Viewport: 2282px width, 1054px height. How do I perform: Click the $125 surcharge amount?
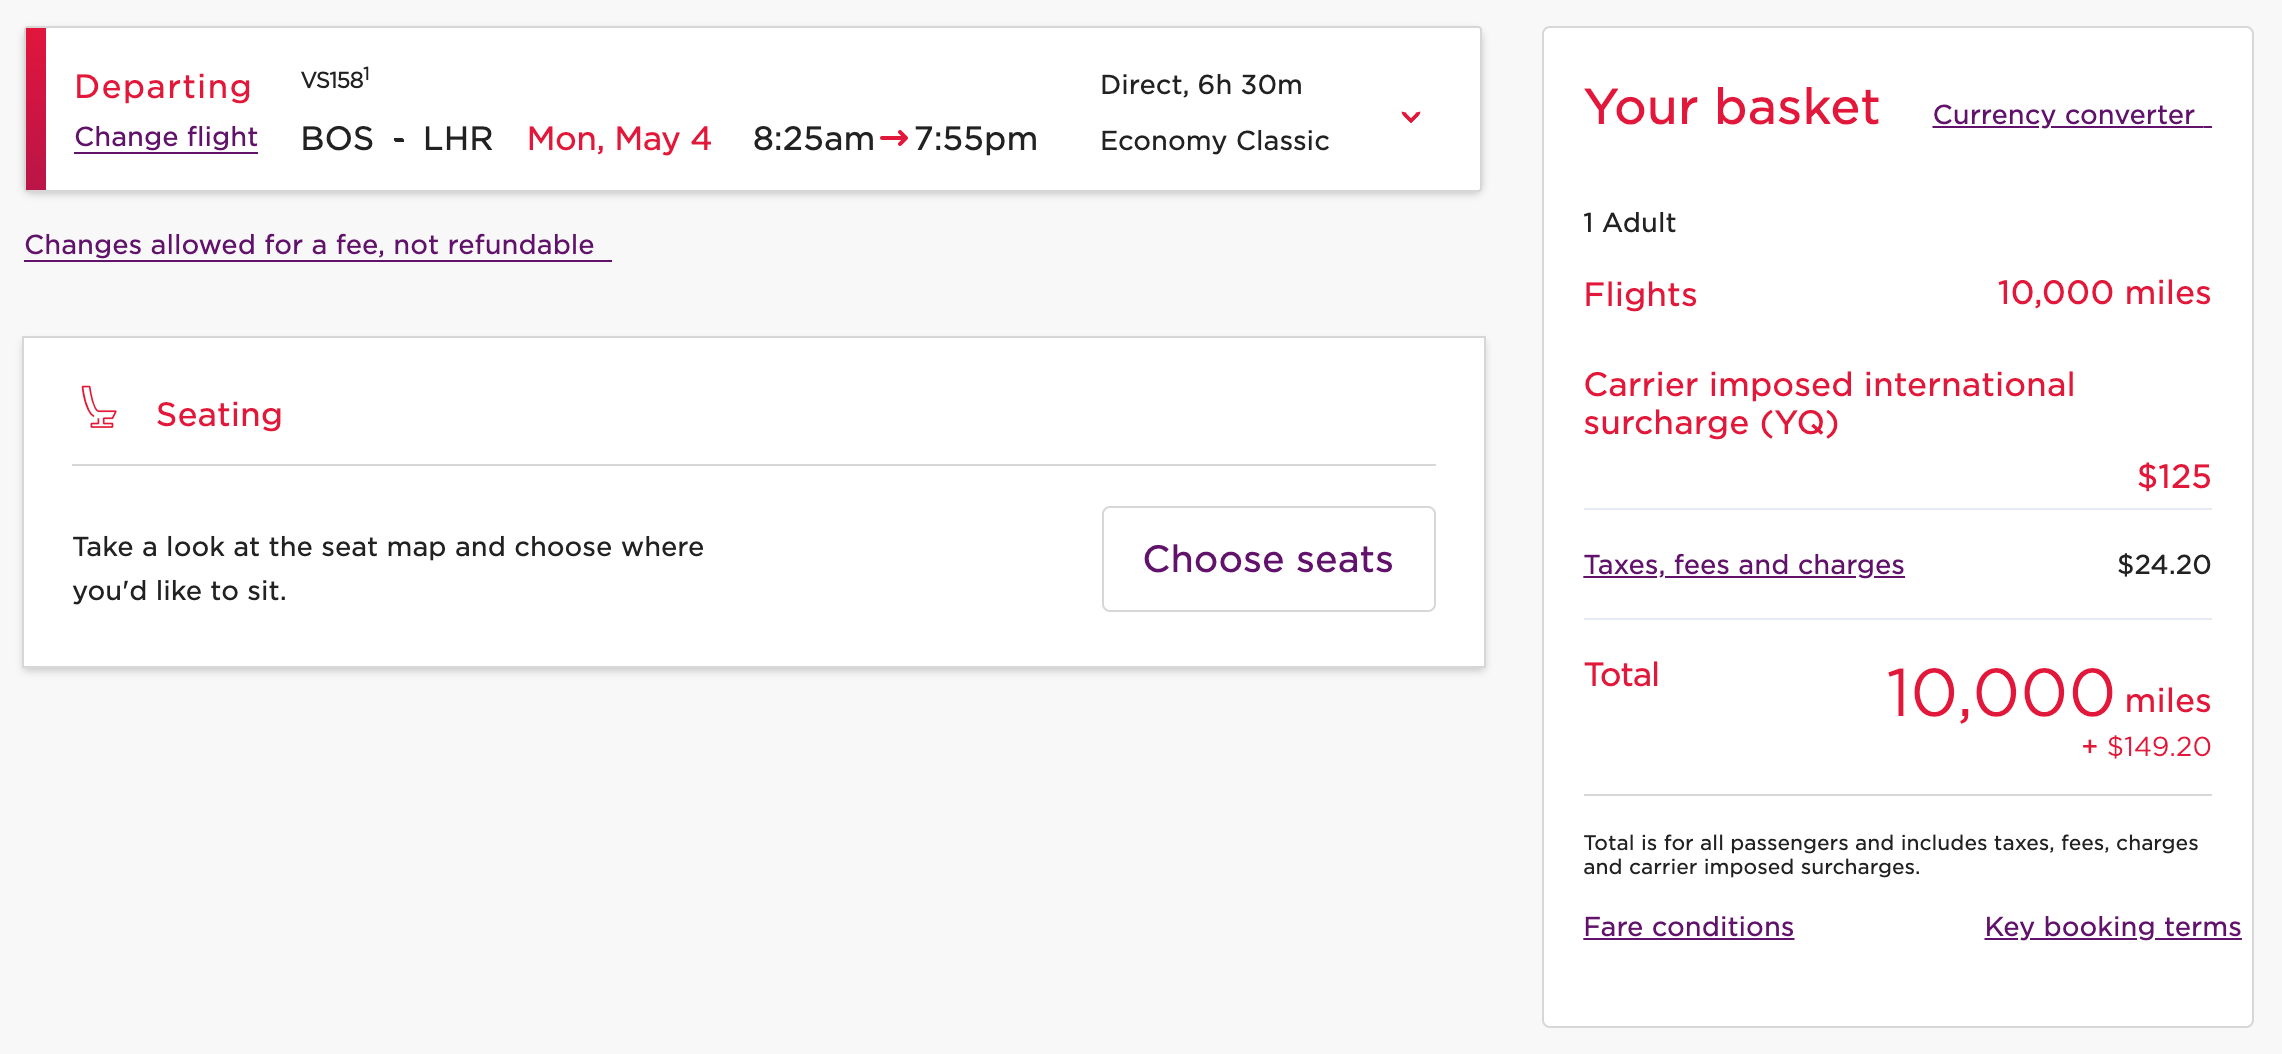2173,477
